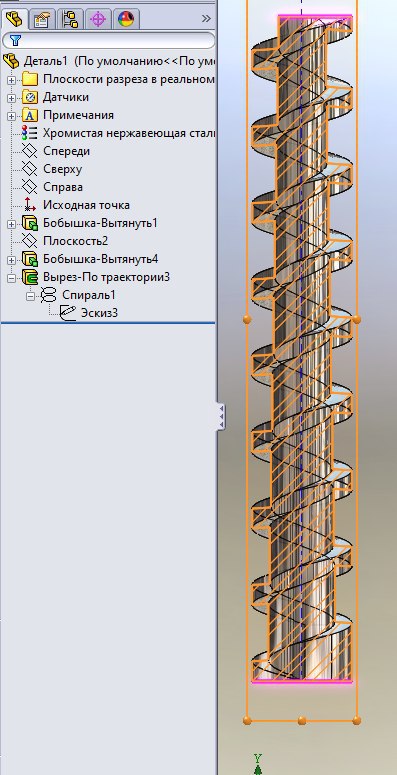Expand the Бобышка-Вытянуть1 feature
Viewport: 397px width, 775px height.
click(x=11, y=224)
